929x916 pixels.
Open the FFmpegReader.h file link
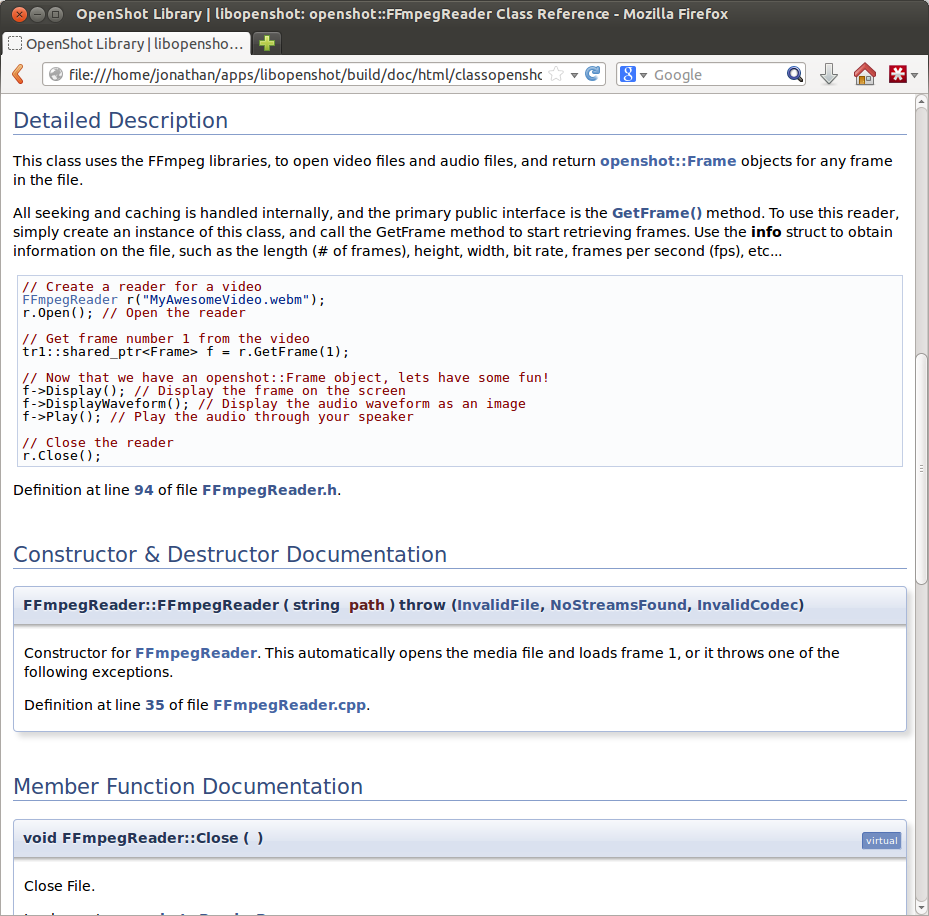(x=269, y=490)
